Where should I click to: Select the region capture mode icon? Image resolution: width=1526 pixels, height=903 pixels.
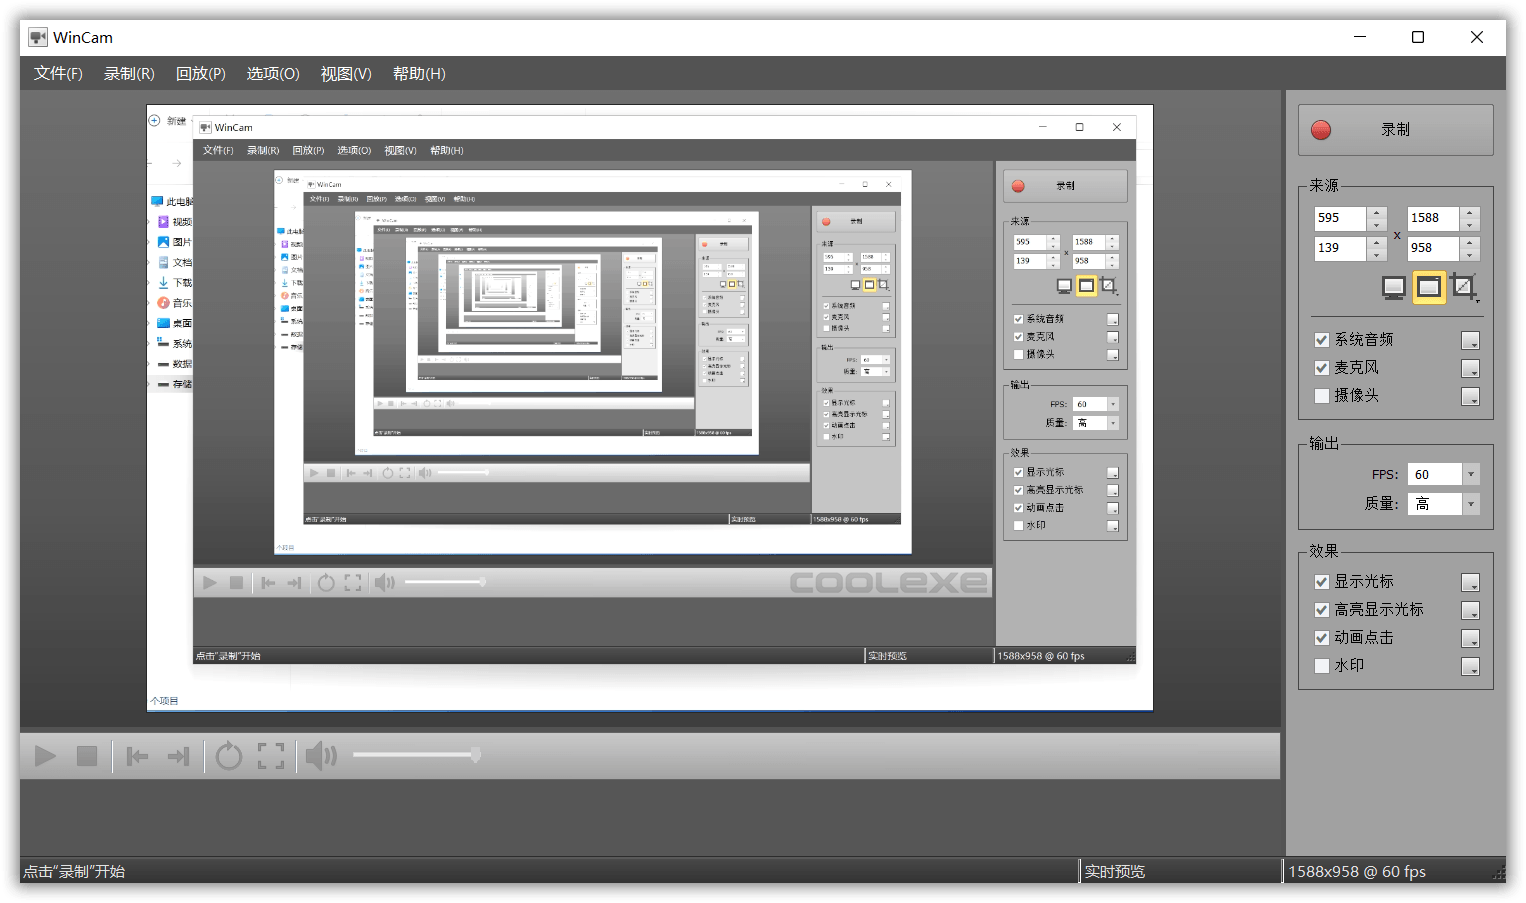1464,287
